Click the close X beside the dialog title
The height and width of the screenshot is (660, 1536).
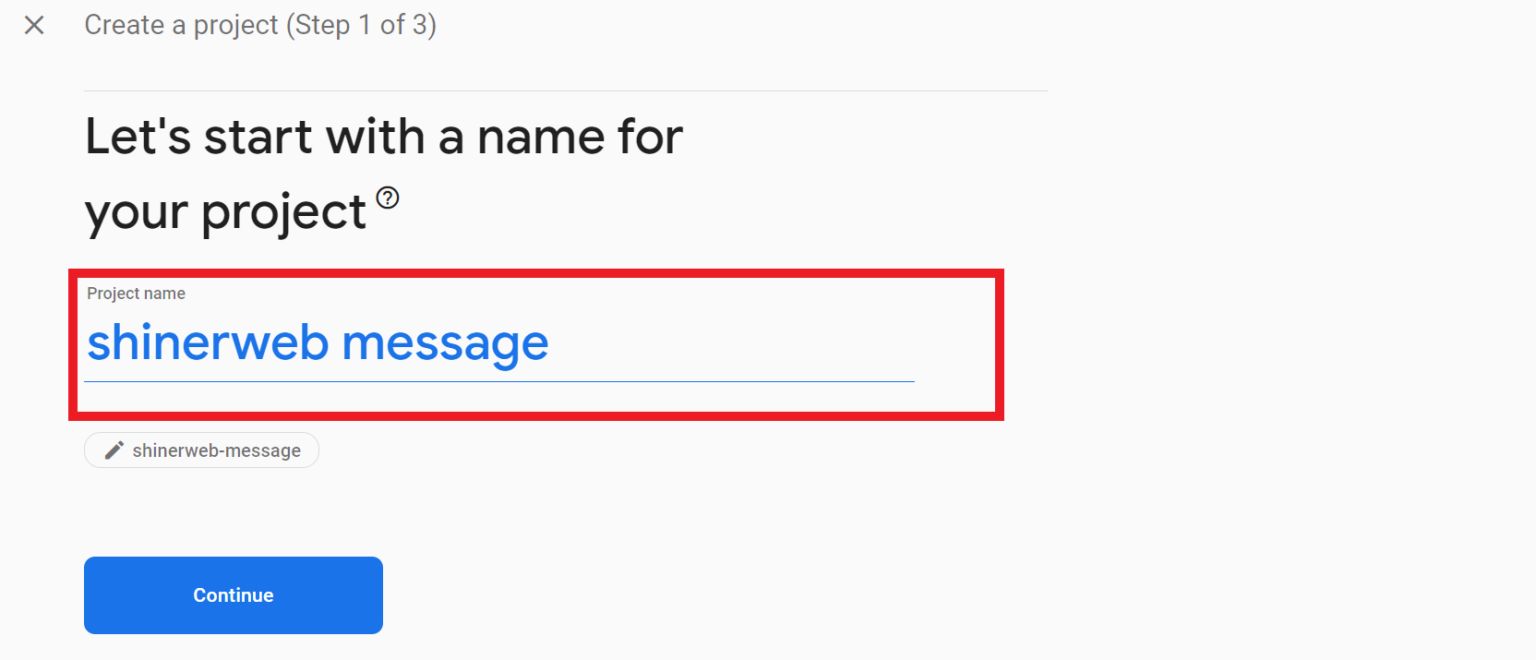coord(34,25)
